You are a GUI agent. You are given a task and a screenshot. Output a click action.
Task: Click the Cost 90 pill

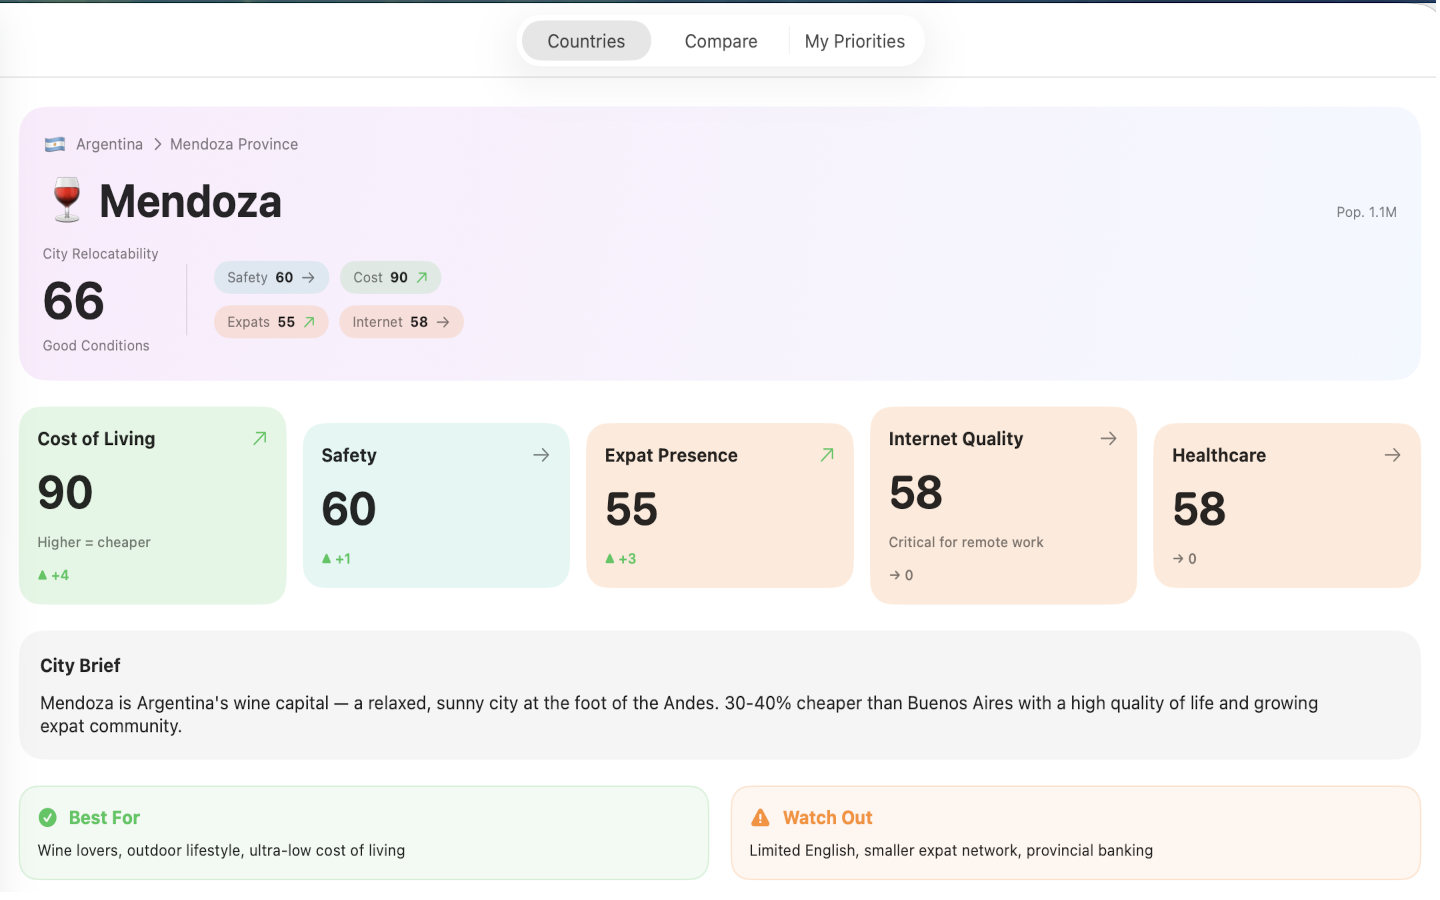coord(390,278)
